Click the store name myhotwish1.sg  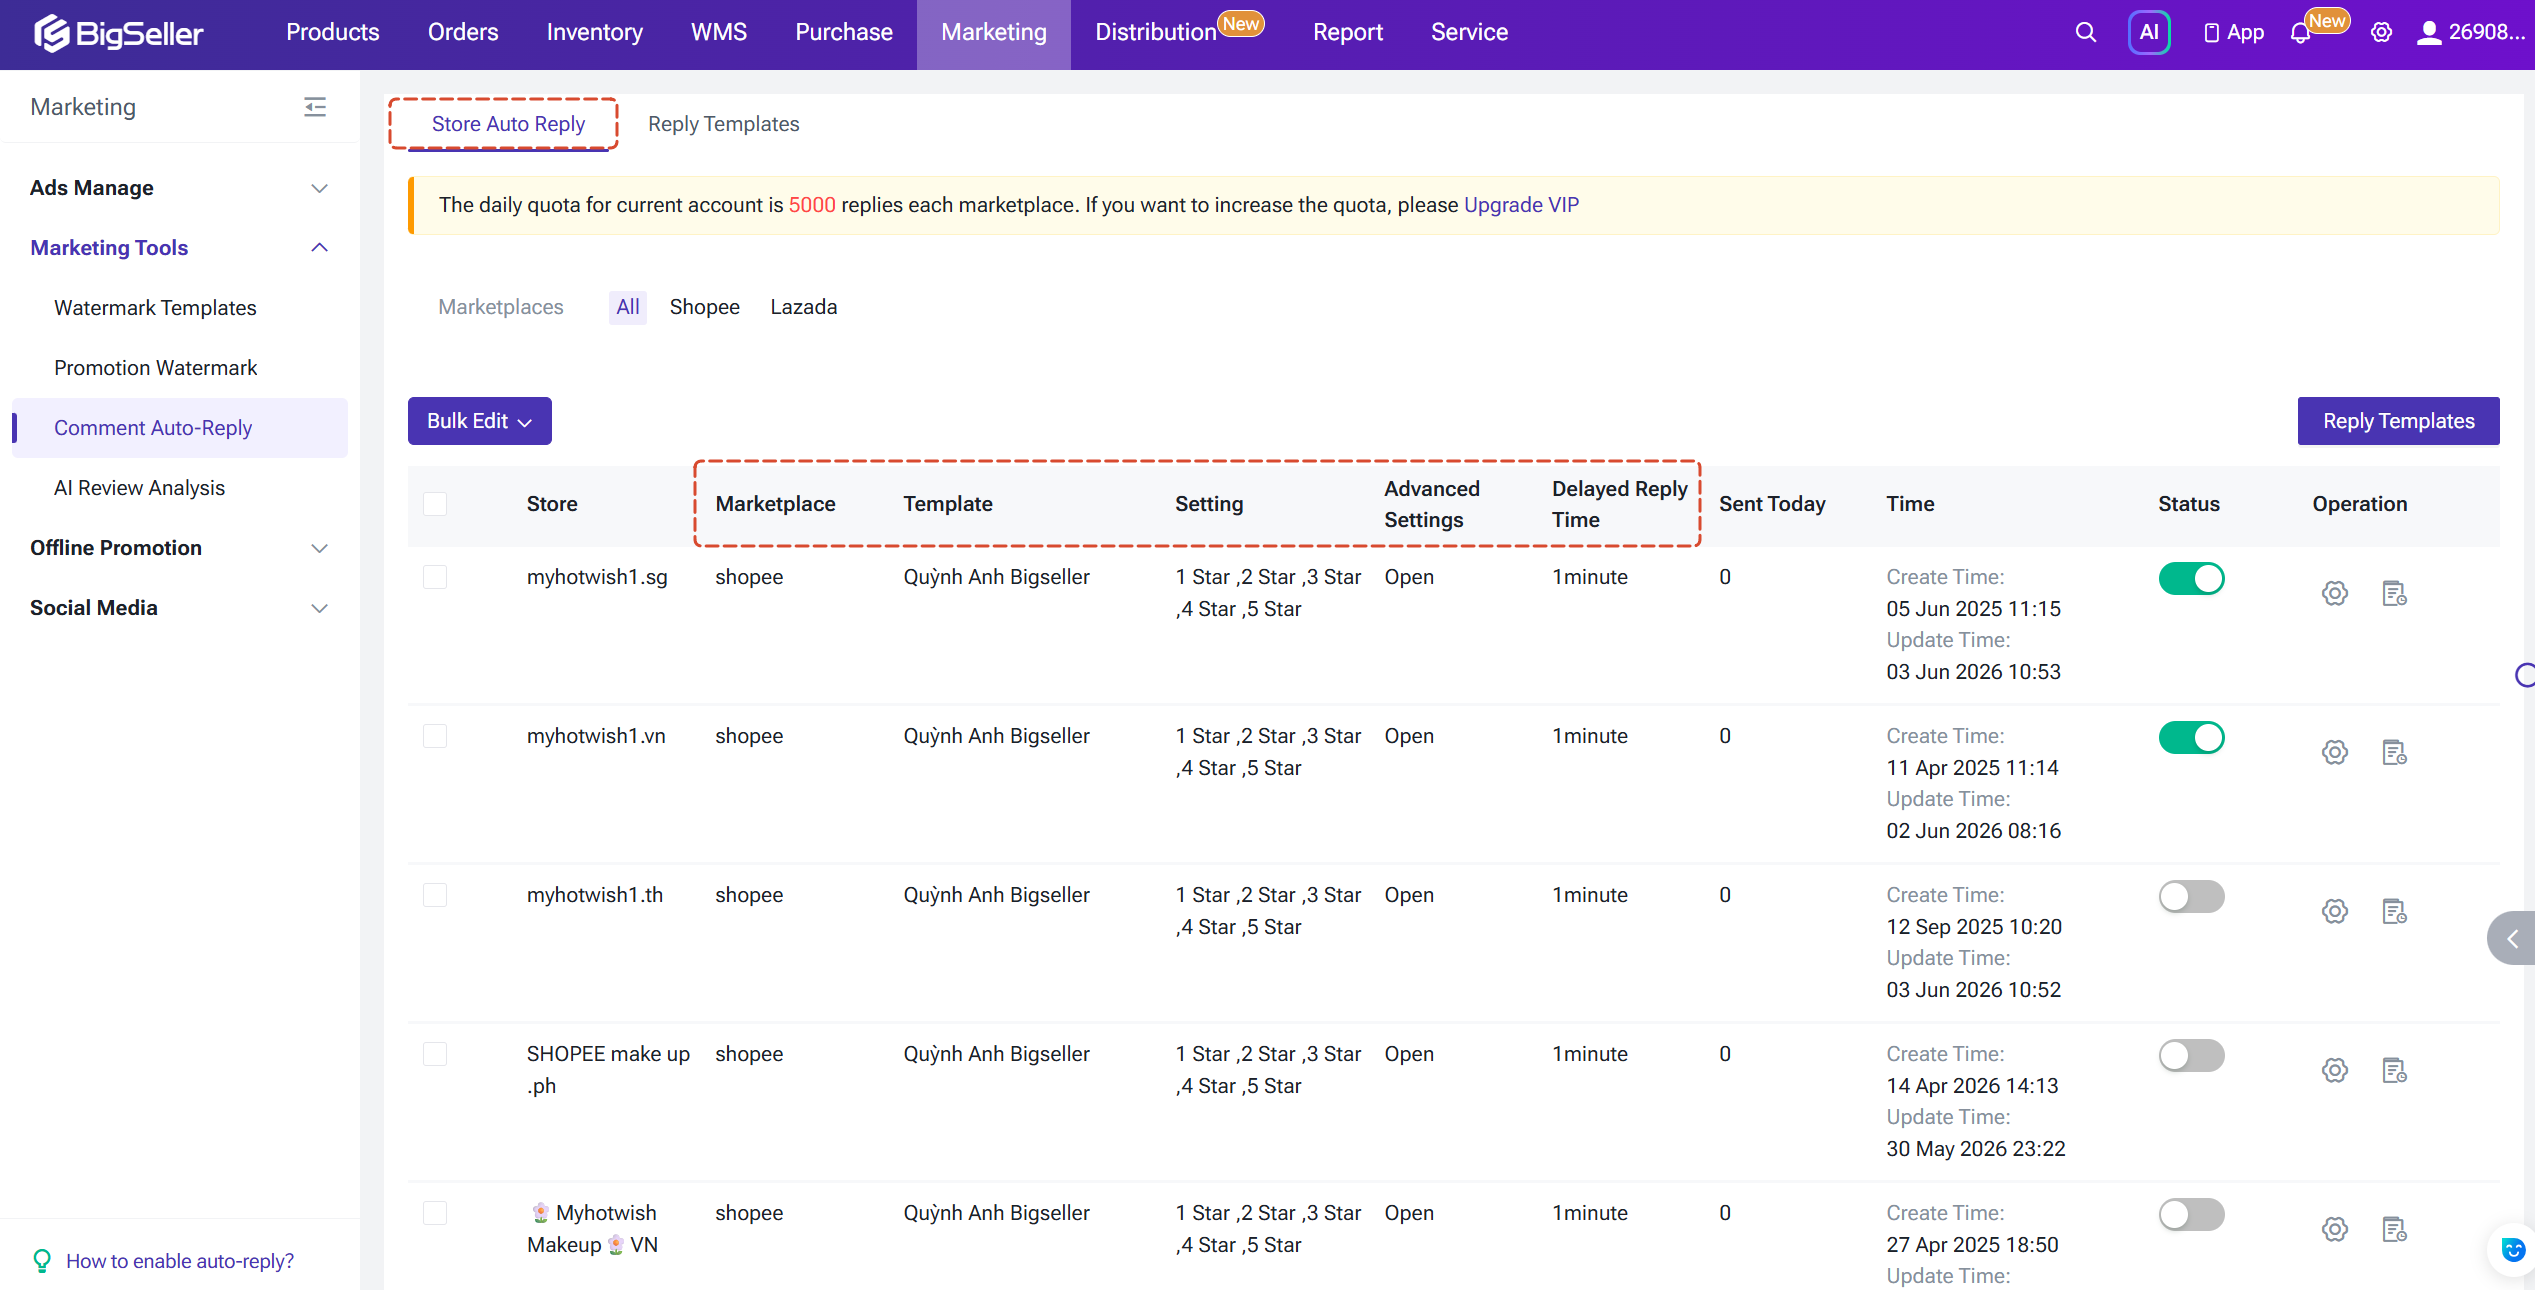597,577
